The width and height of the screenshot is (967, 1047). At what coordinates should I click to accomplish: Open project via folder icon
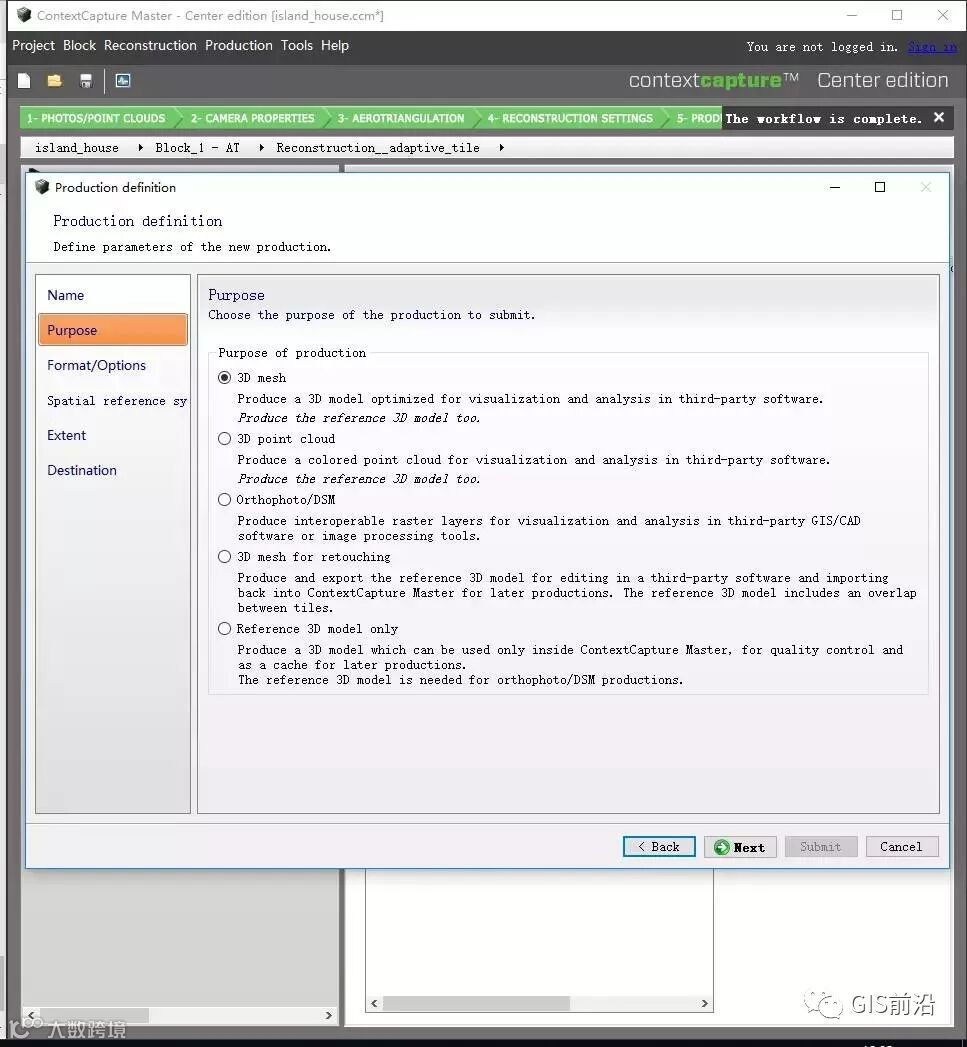tap(55, 81)
